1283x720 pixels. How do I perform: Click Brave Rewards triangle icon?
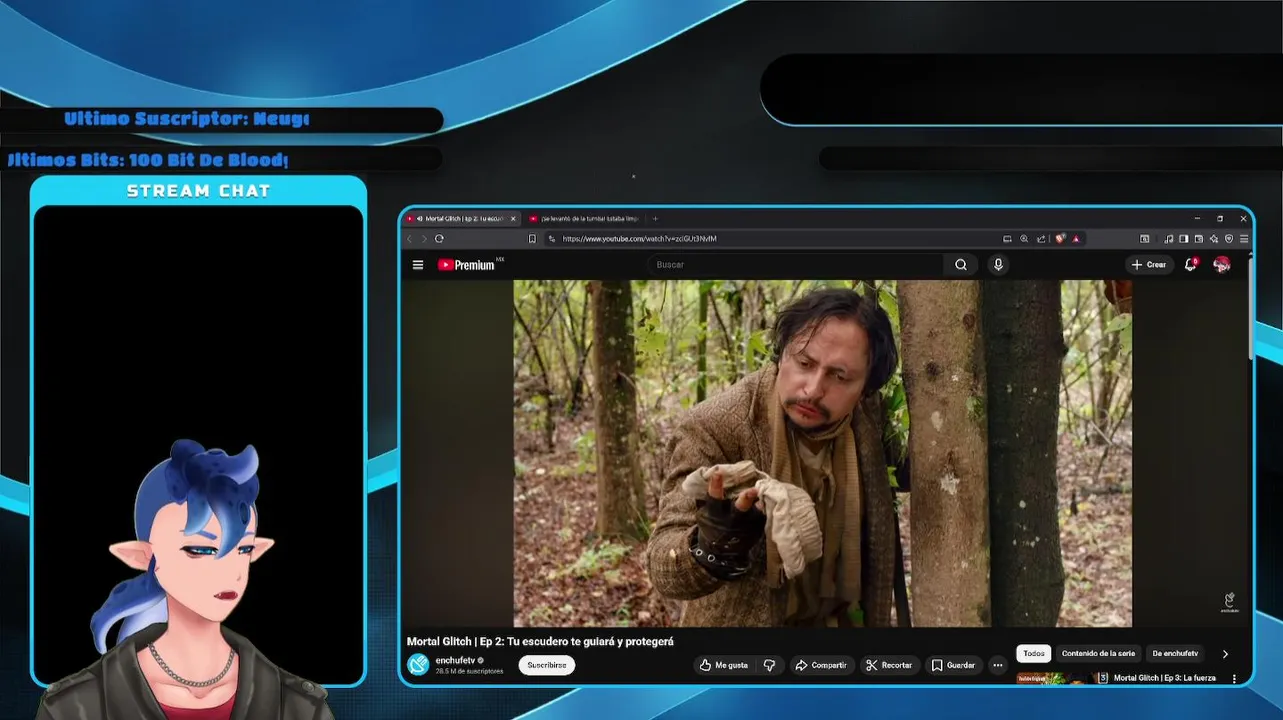pos(1076,239)
